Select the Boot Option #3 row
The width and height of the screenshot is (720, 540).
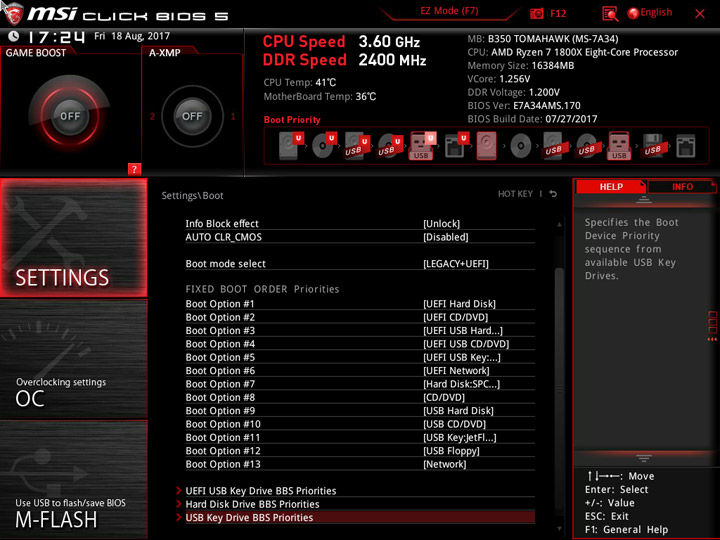pyautogui.click(x=360, y=331)
